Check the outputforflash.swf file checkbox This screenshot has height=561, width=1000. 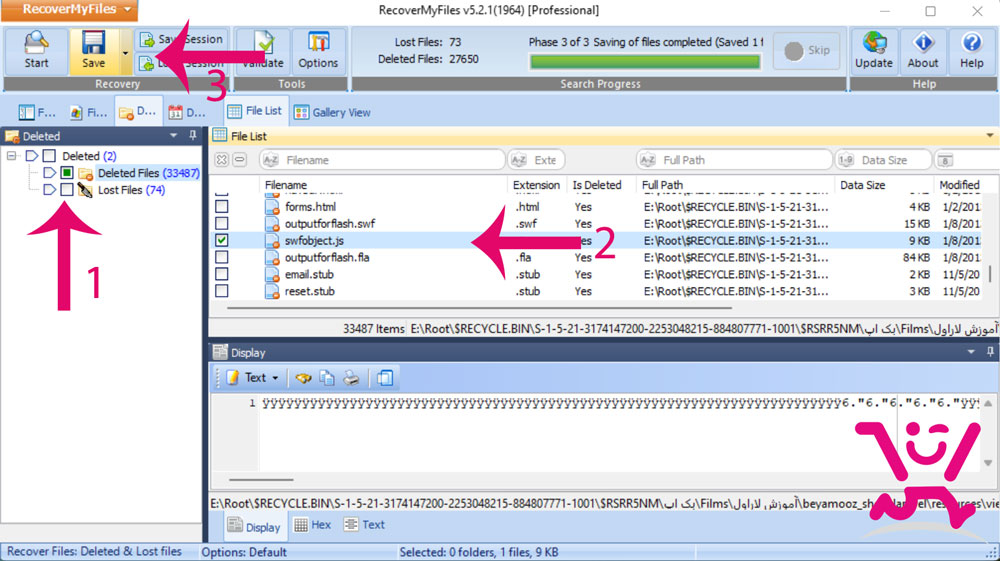point(221,224)
